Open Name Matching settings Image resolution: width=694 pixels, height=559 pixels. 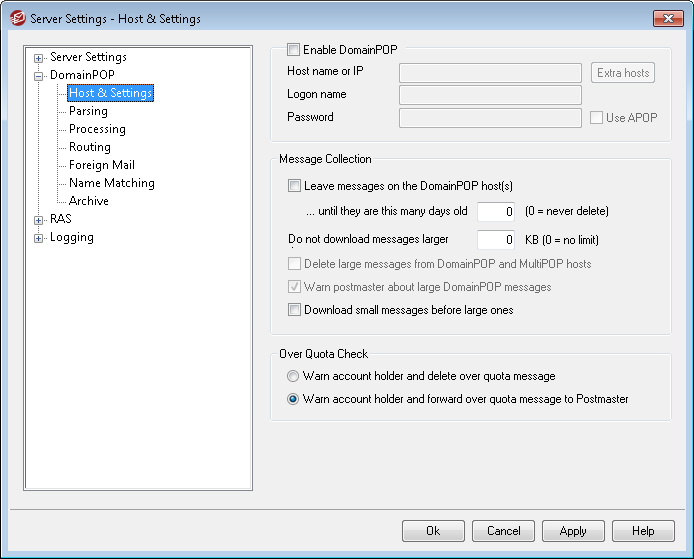tap(111, 183)
